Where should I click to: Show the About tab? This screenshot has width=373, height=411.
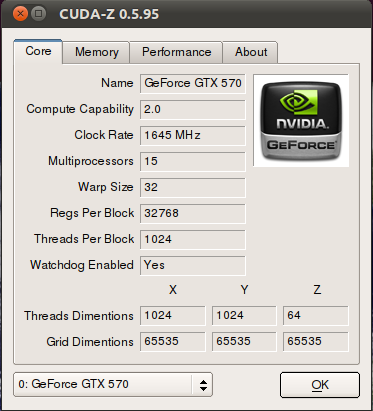pyautogui.click(x=251, y=52)
